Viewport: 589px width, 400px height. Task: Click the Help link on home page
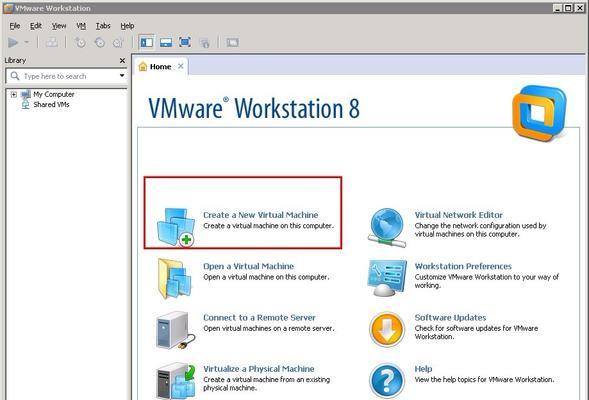pos(423,369)
